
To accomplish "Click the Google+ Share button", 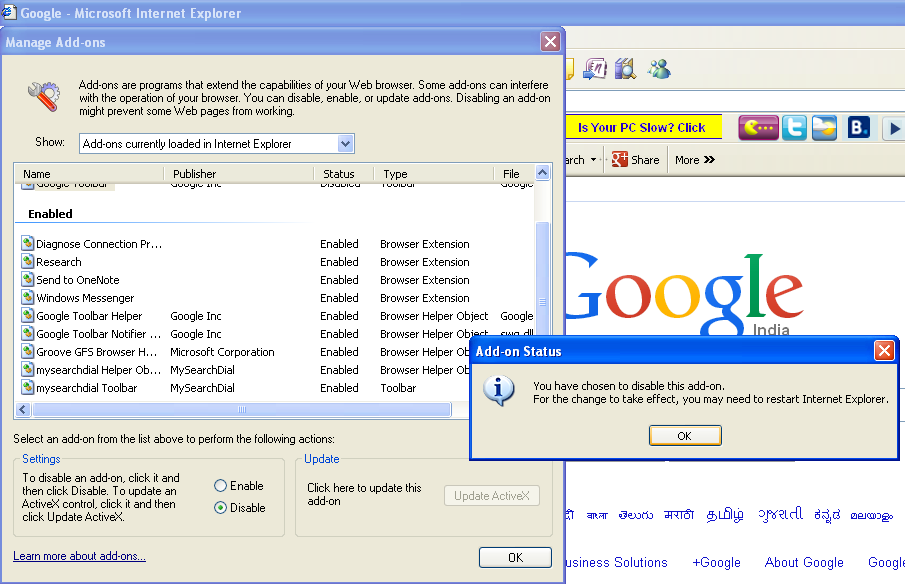I will coord(635,160).
